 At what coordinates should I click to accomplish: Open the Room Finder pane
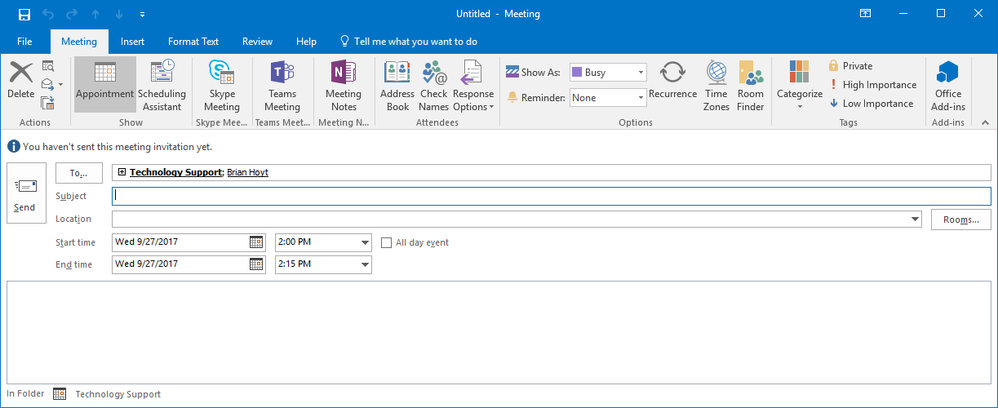point(750,85)
